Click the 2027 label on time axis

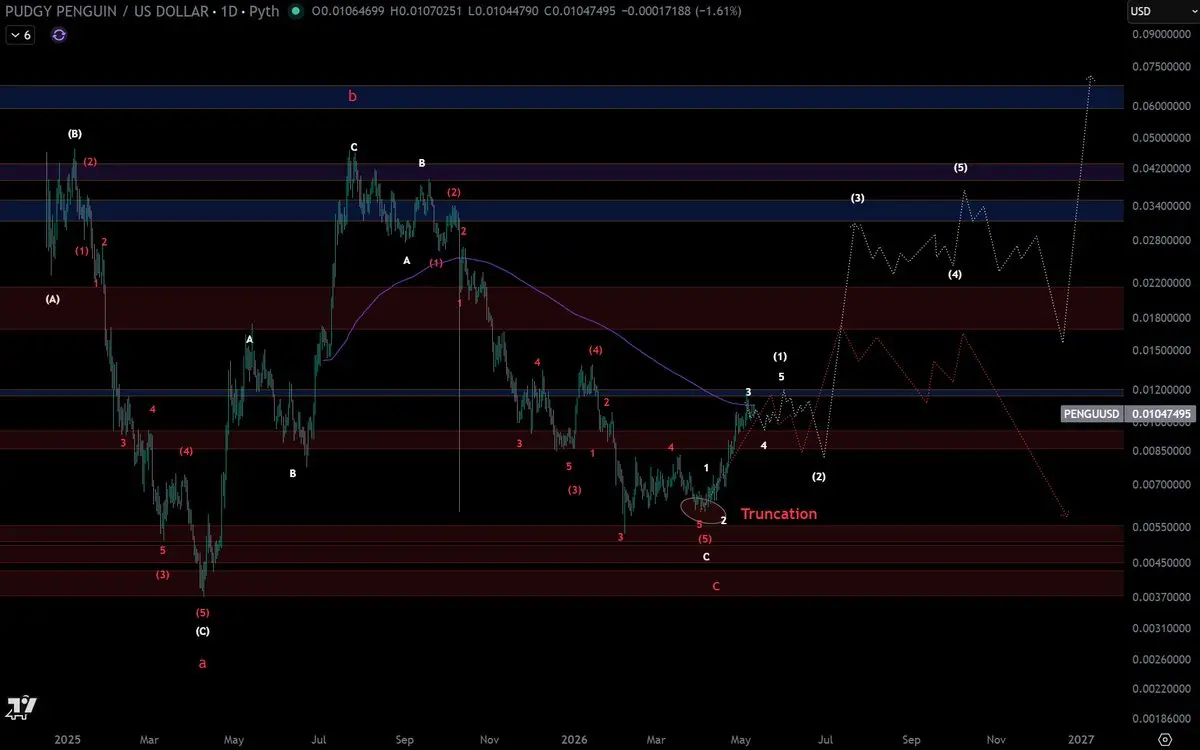point(1080,739)
